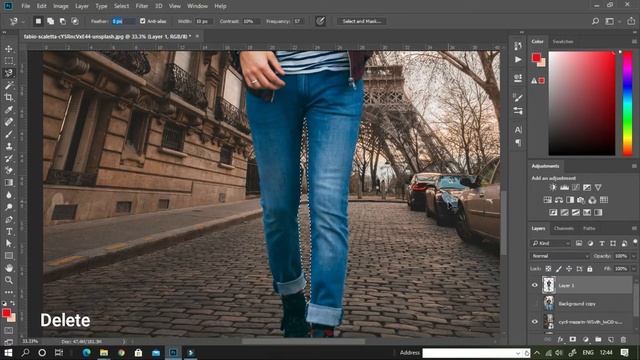Toggle lock transparent pixels

(x=548, y=269)
